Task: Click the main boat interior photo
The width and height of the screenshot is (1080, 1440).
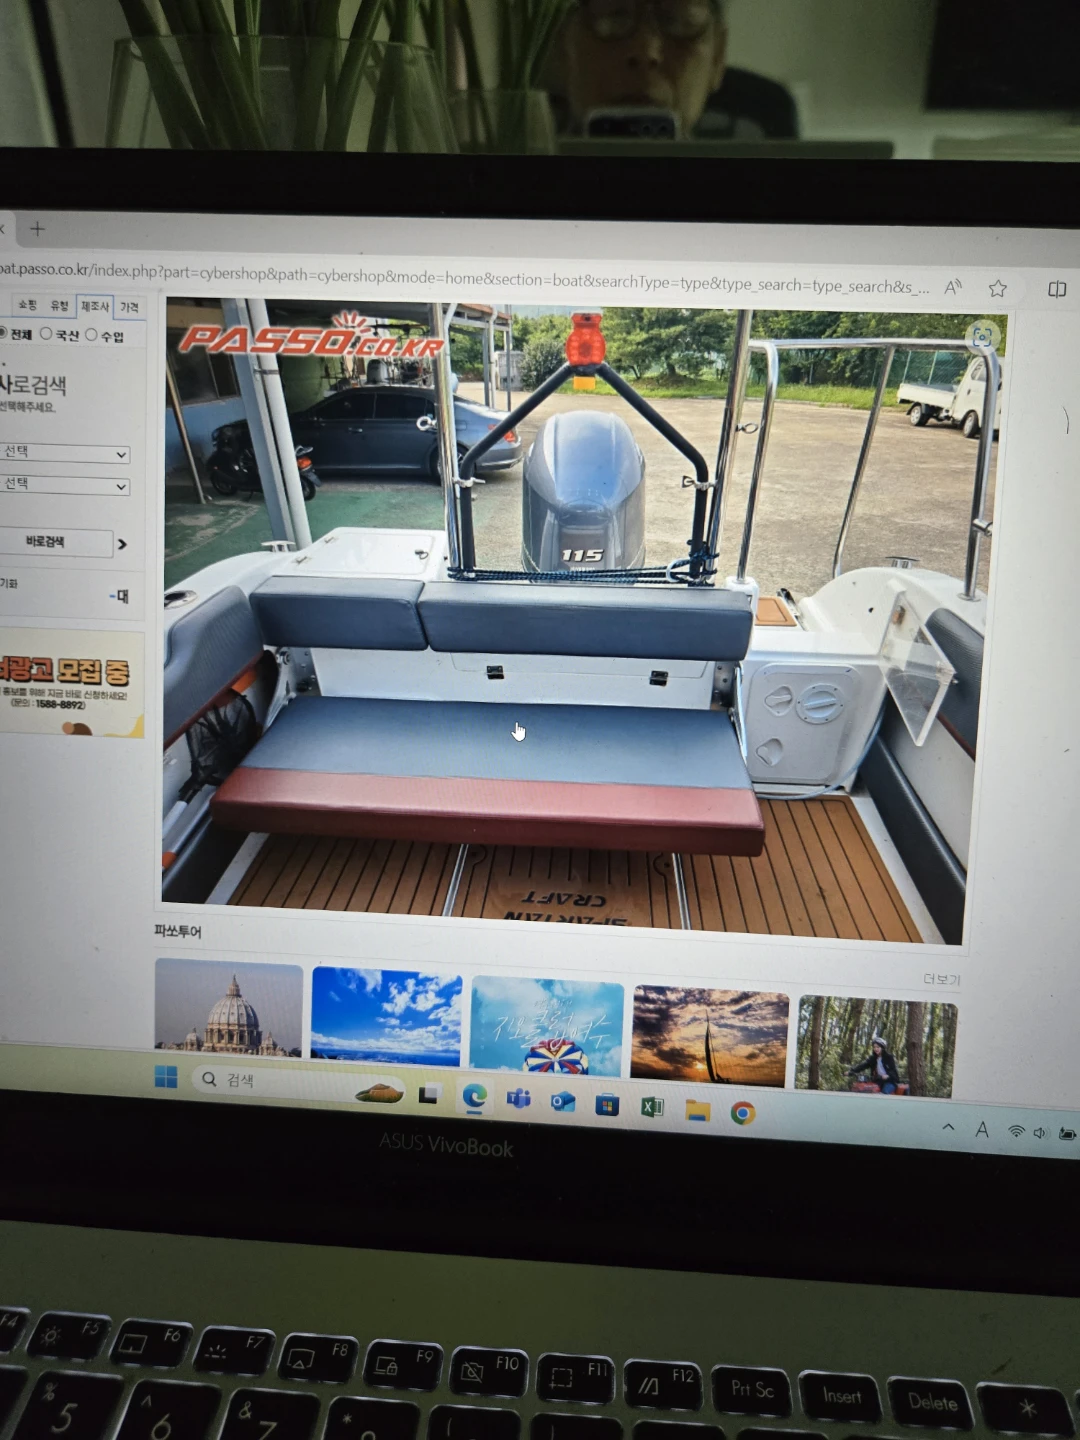Action: click(585, 620)
